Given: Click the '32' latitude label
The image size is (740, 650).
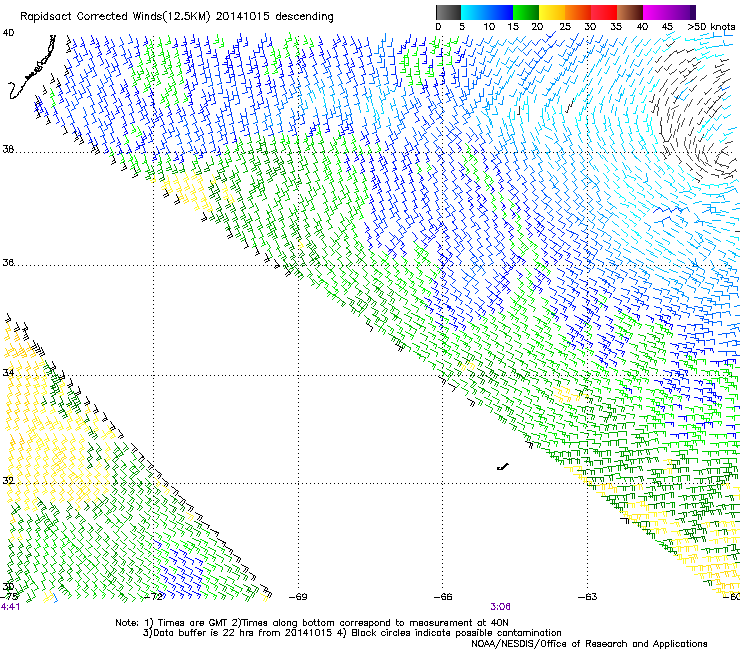Looking at the screenshot, I should pyautogui.click(x=8, y=481).
